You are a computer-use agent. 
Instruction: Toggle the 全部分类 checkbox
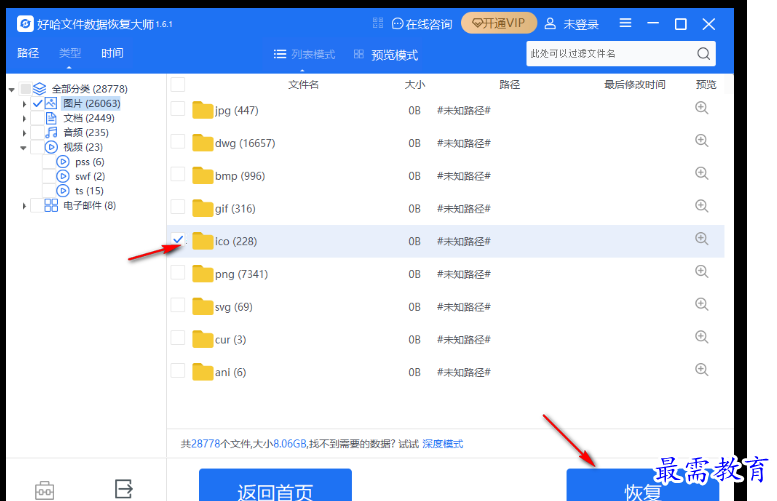point(25,89)
